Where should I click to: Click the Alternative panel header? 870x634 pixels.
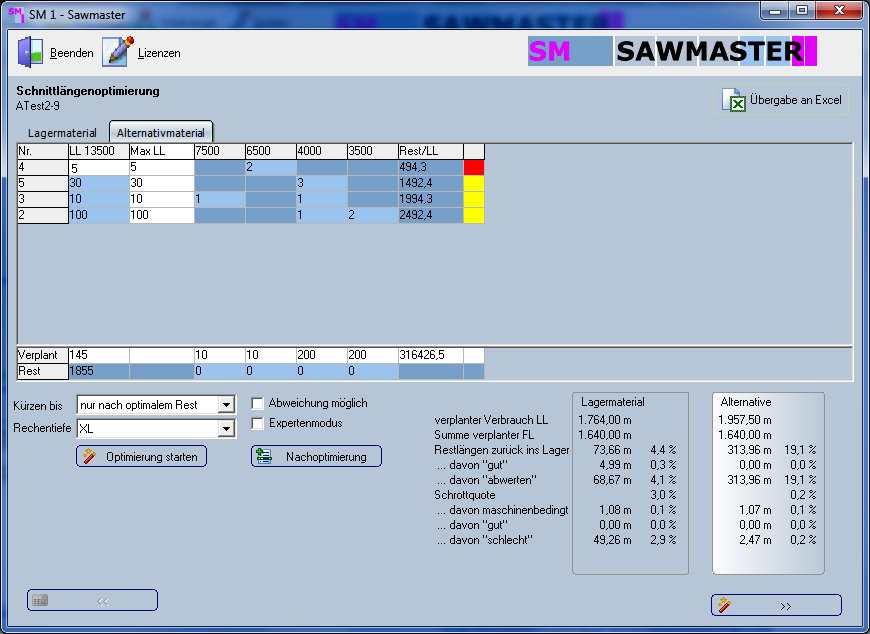tap(746, 402)
